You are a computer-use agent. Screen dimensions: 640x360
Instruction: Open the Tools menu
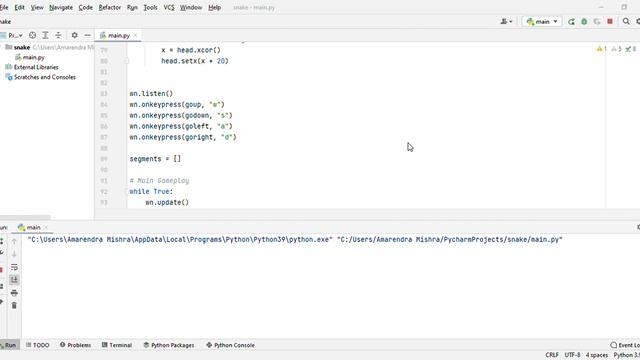[150, 7]
